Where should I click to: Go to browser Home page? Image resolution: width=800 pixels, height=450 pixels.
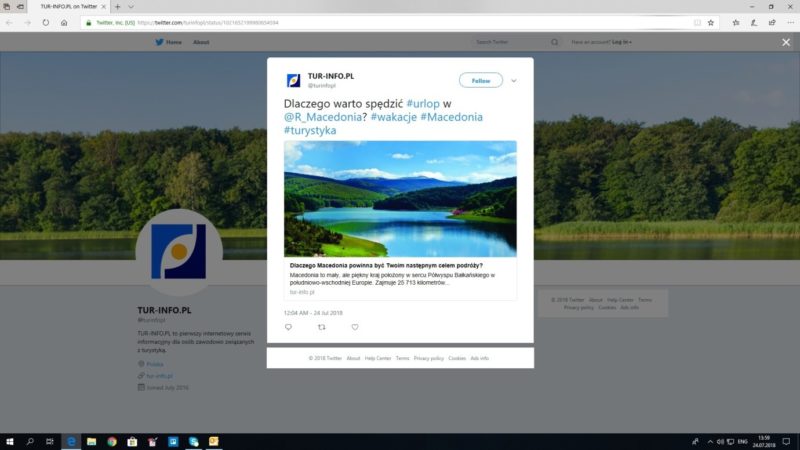click(x=64, y=22)
